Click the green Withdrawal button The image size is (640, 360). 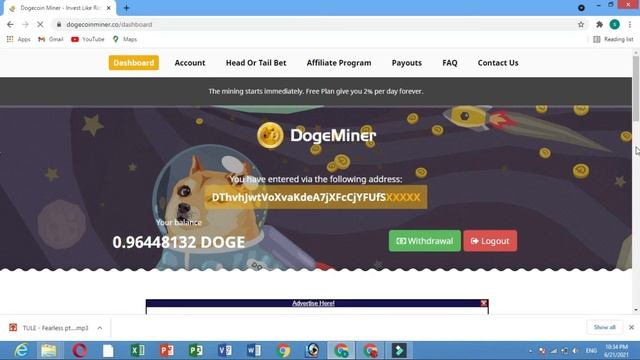[424, 241]
